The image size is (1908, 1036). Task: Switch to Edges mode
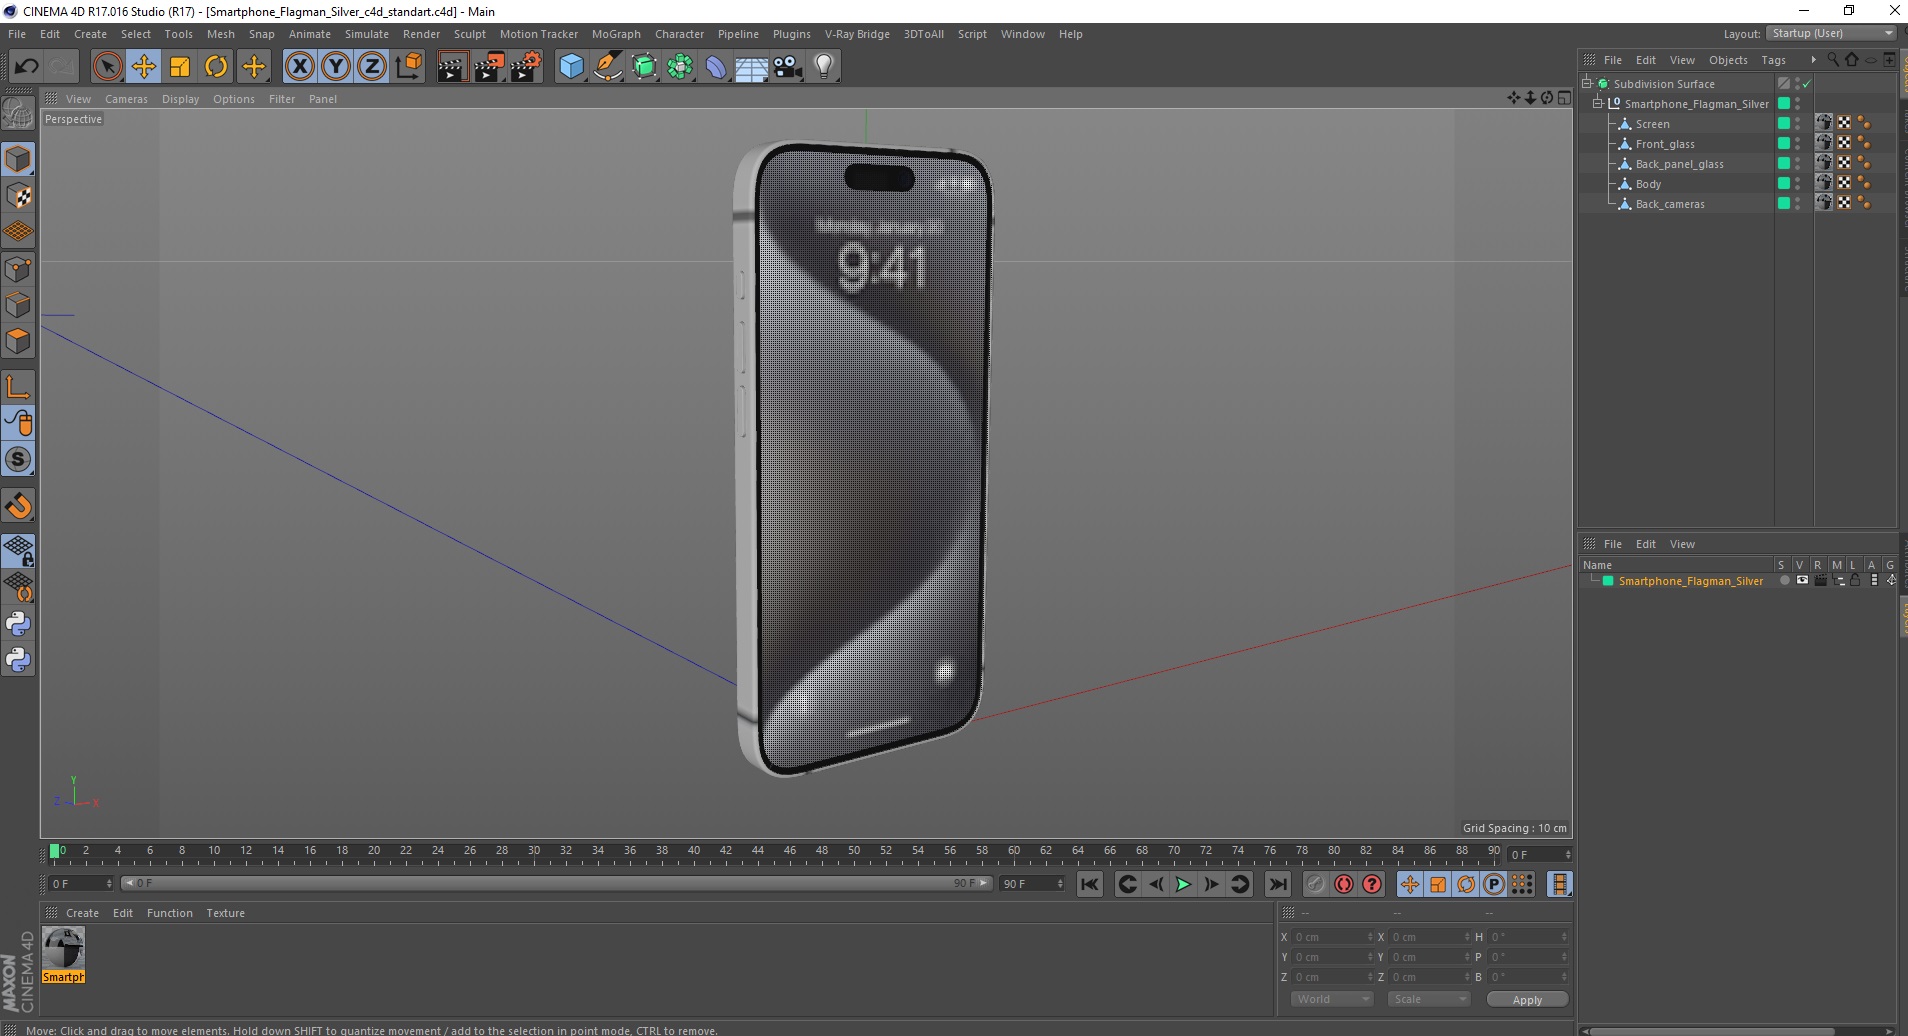18,305
